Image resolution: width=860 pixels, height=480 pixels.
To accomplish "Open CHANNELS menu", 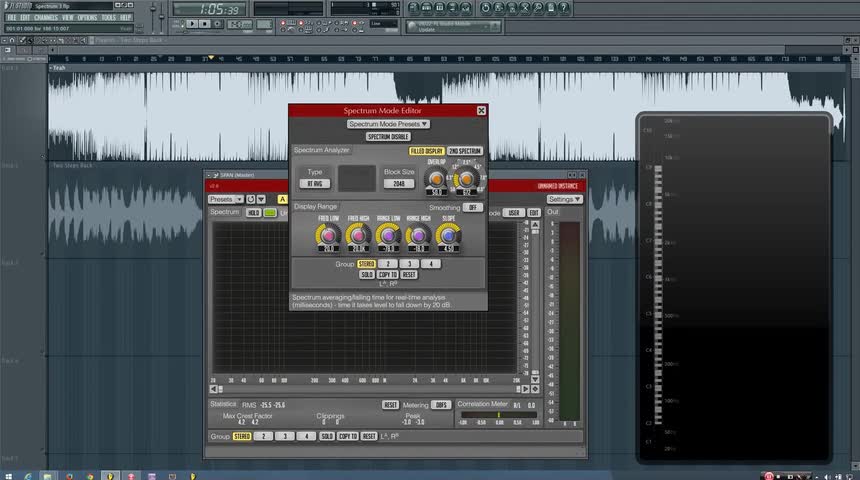I will [x=46, y=18].
